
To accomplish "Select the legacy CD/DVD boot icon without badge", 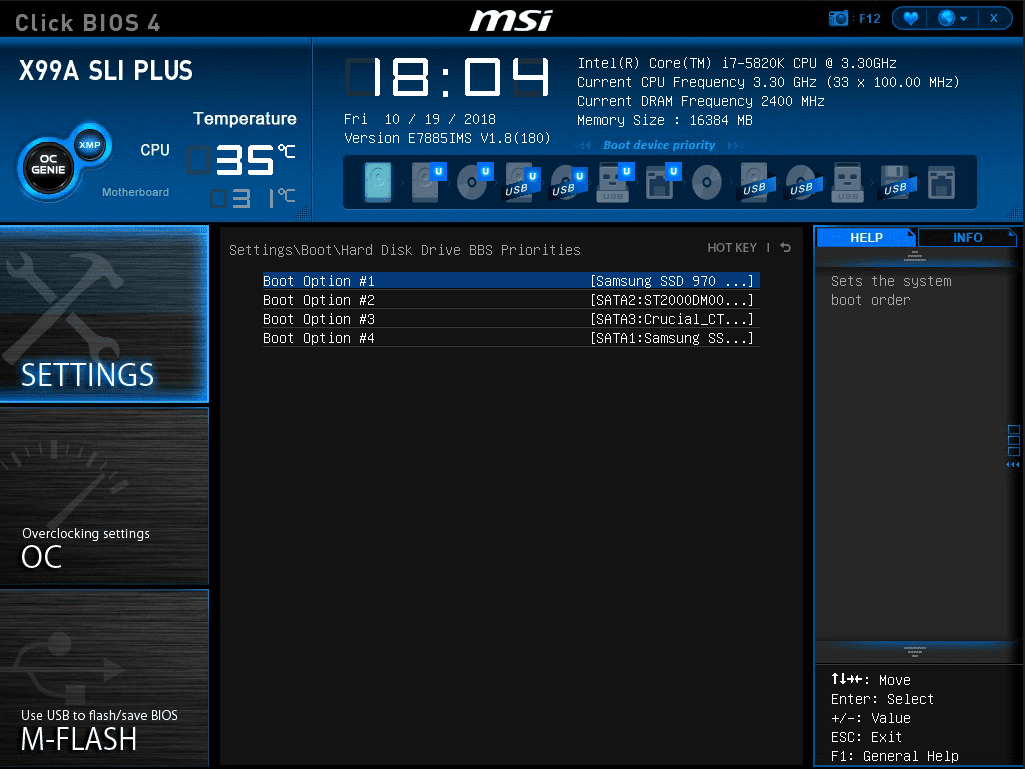I will click(x=707, y=182).
